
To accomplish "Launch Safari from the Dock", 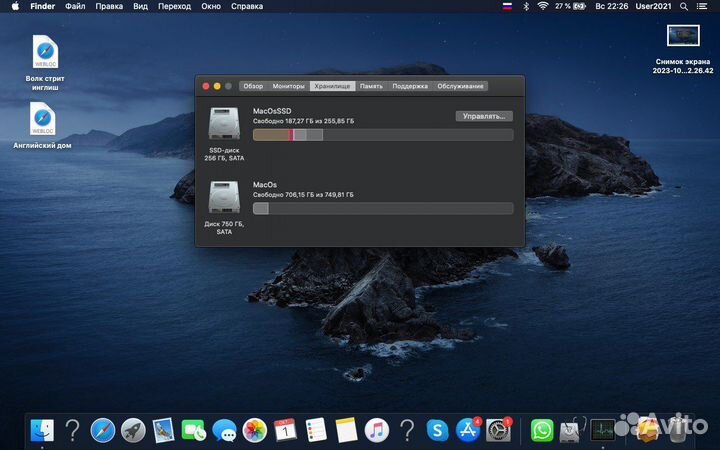I will (x=103, y=430).
